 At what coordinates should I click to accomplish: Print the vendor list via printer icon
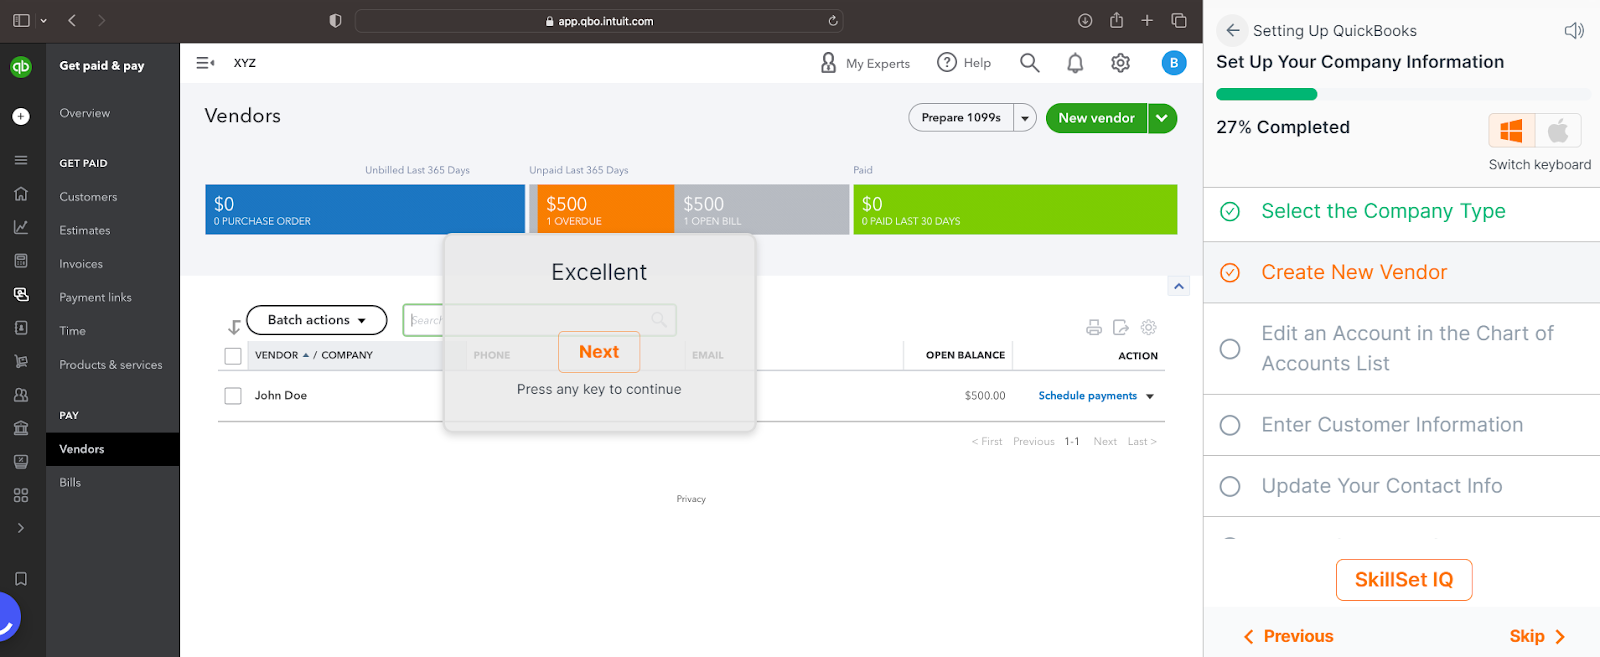(1094, 327)
